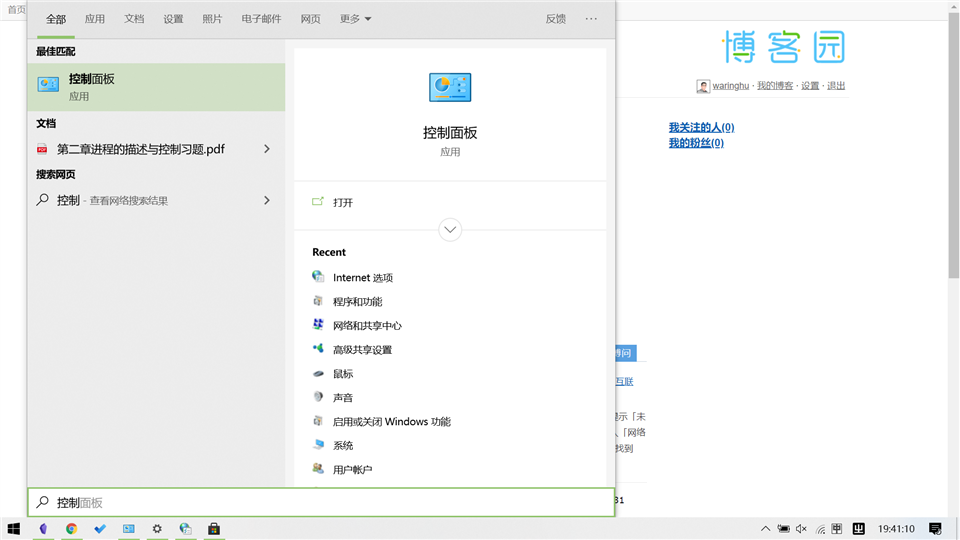Screen dimensions: 960x540
Task: Click the 博客园 logo on the webpage
Action: [784, 47]
